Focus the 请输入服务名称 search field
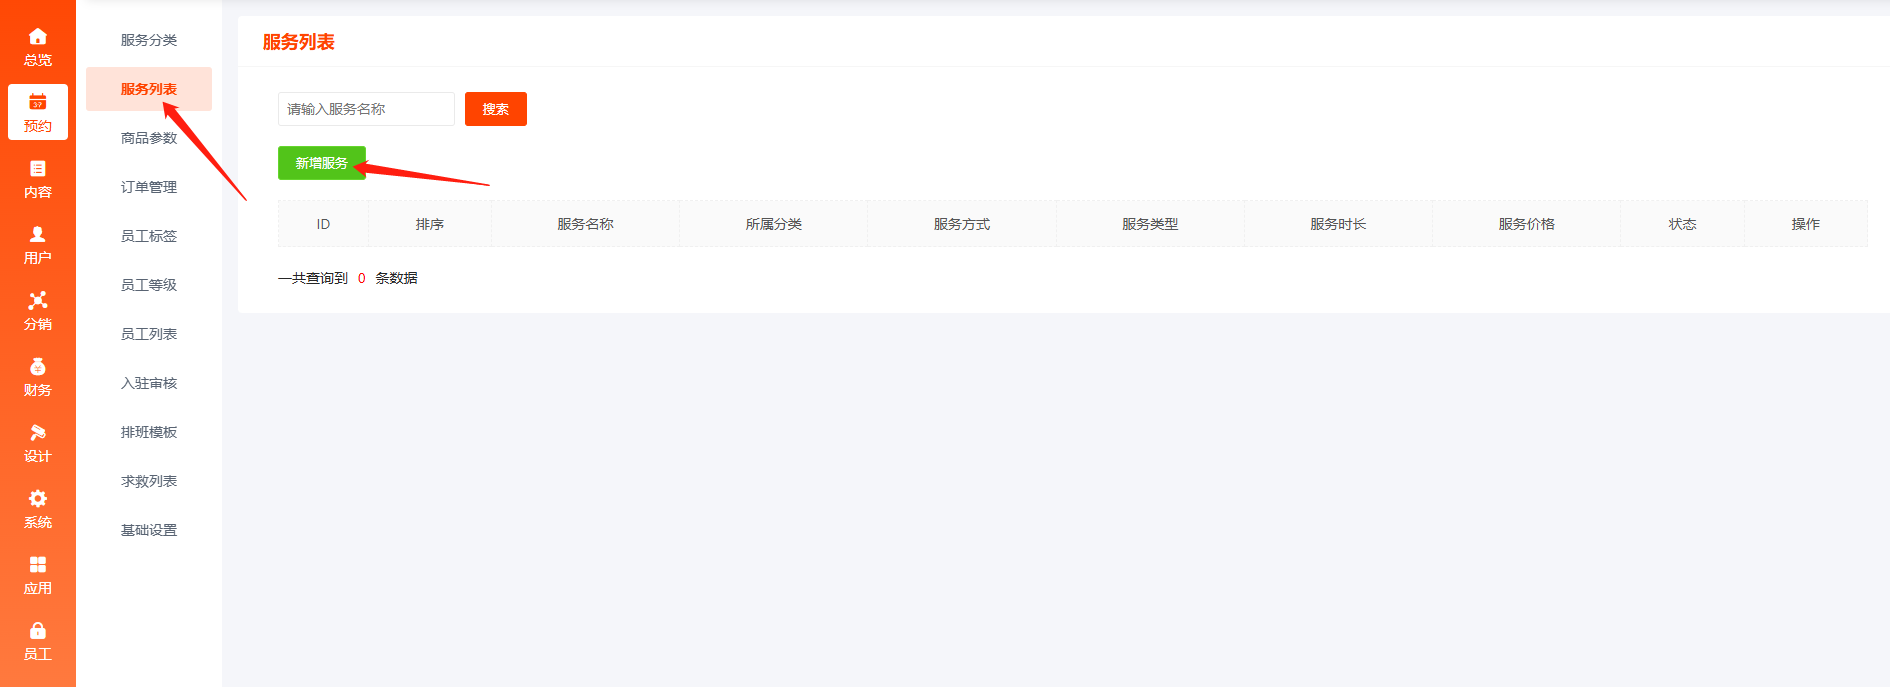Image resolution: width=1890 pixels, height=687 pixels. tap(366, 109)
